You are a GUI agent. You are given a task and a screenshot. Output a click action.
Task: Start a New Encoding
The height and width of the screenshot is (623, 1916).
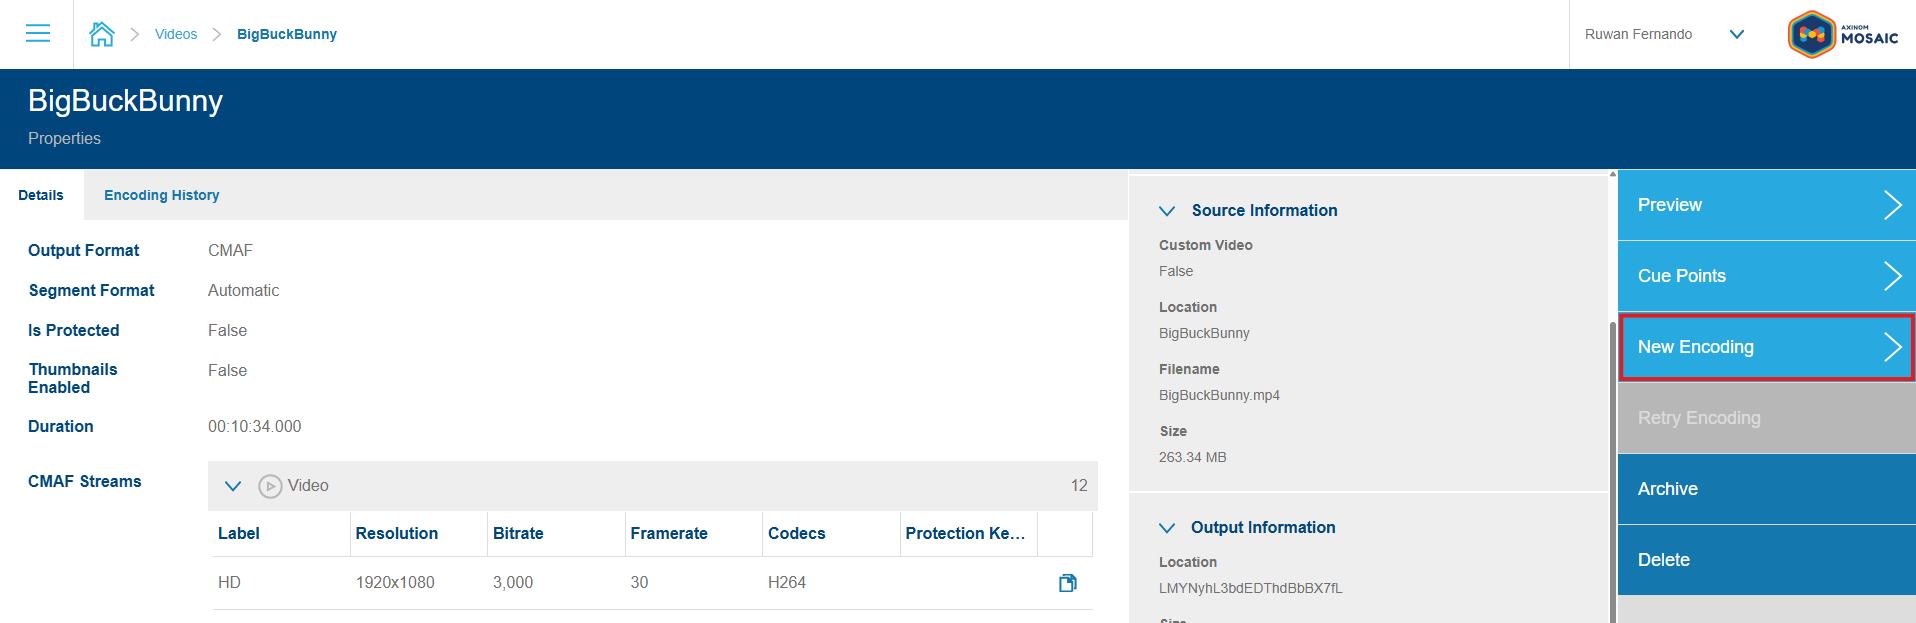coord(1765,347)
